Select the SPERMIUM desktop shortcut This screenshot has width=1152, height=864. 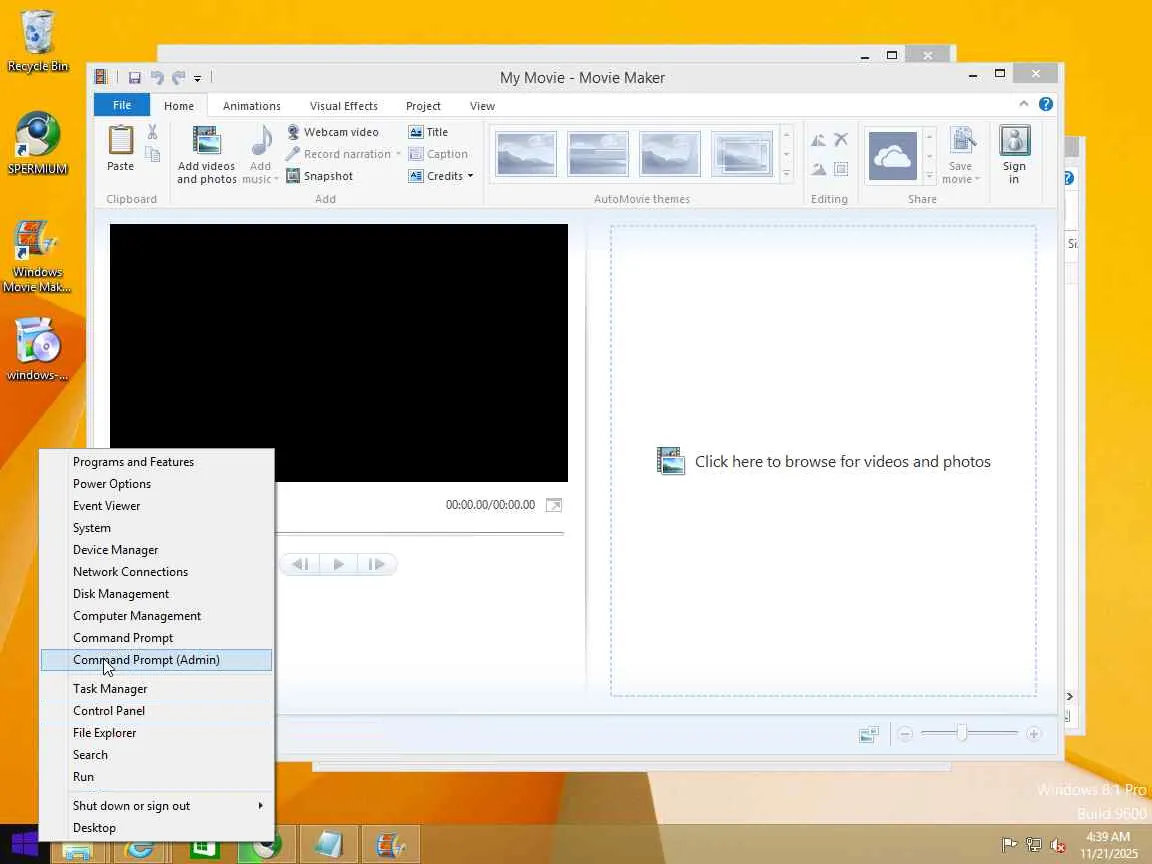coord(37,143)
